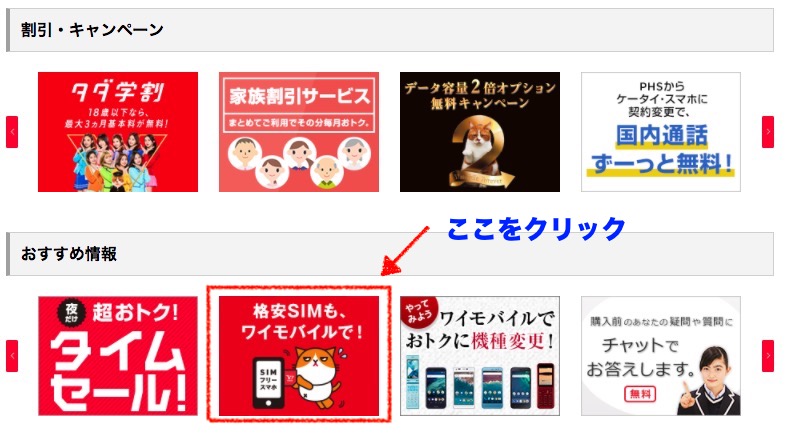Screen dimensions: 787x437
Task: Click the おすすめ情報 section header
Action: coord(389,253)
